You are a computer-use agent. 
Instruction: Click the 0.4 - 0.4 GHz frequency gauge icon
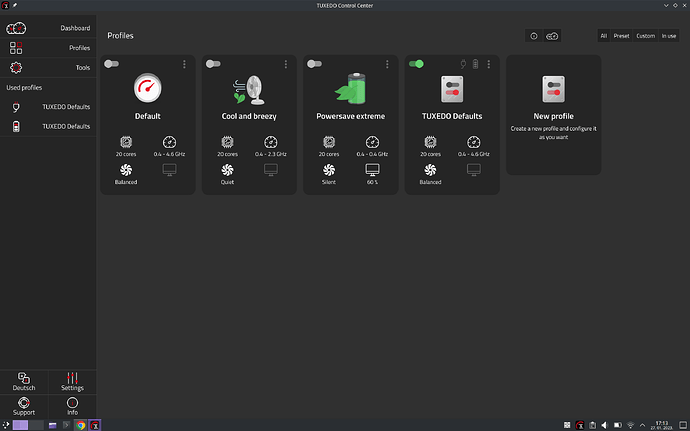(x=372, y=142)
